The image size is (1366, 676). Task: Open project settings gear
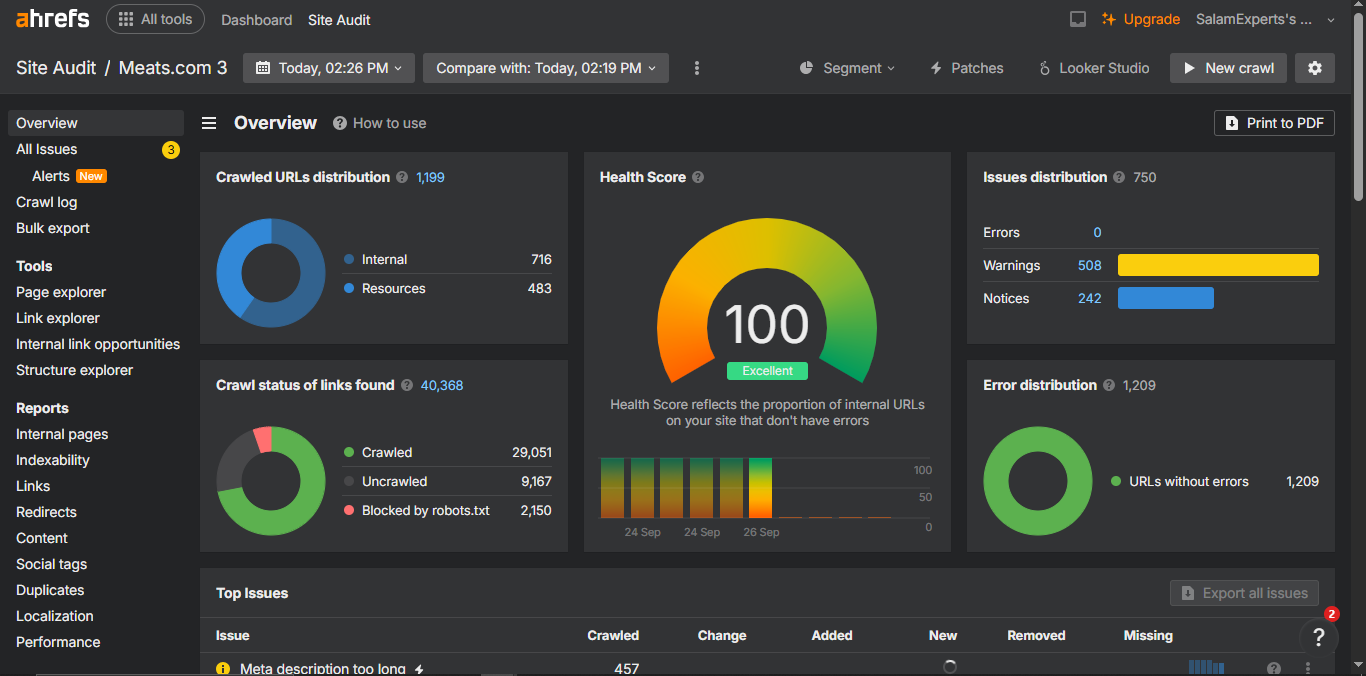[x=1315, y=68]
